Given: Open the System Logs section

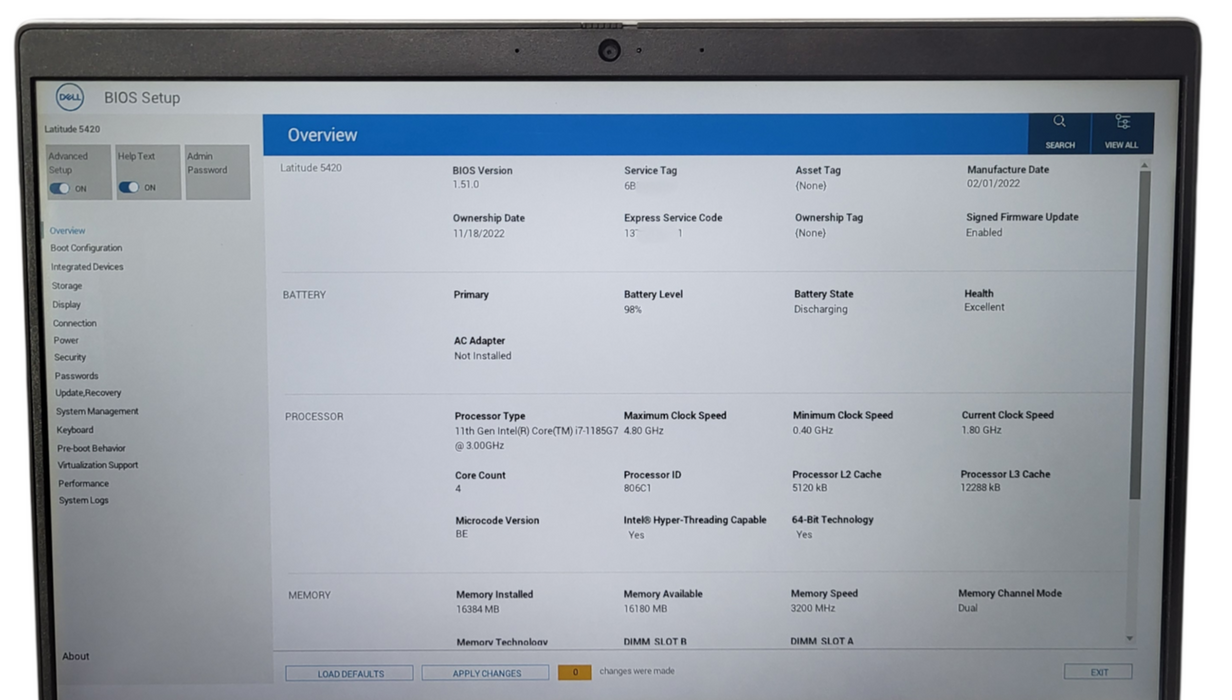Looking at the screenshot, I should pyautogui.click(x=83, y=501).
